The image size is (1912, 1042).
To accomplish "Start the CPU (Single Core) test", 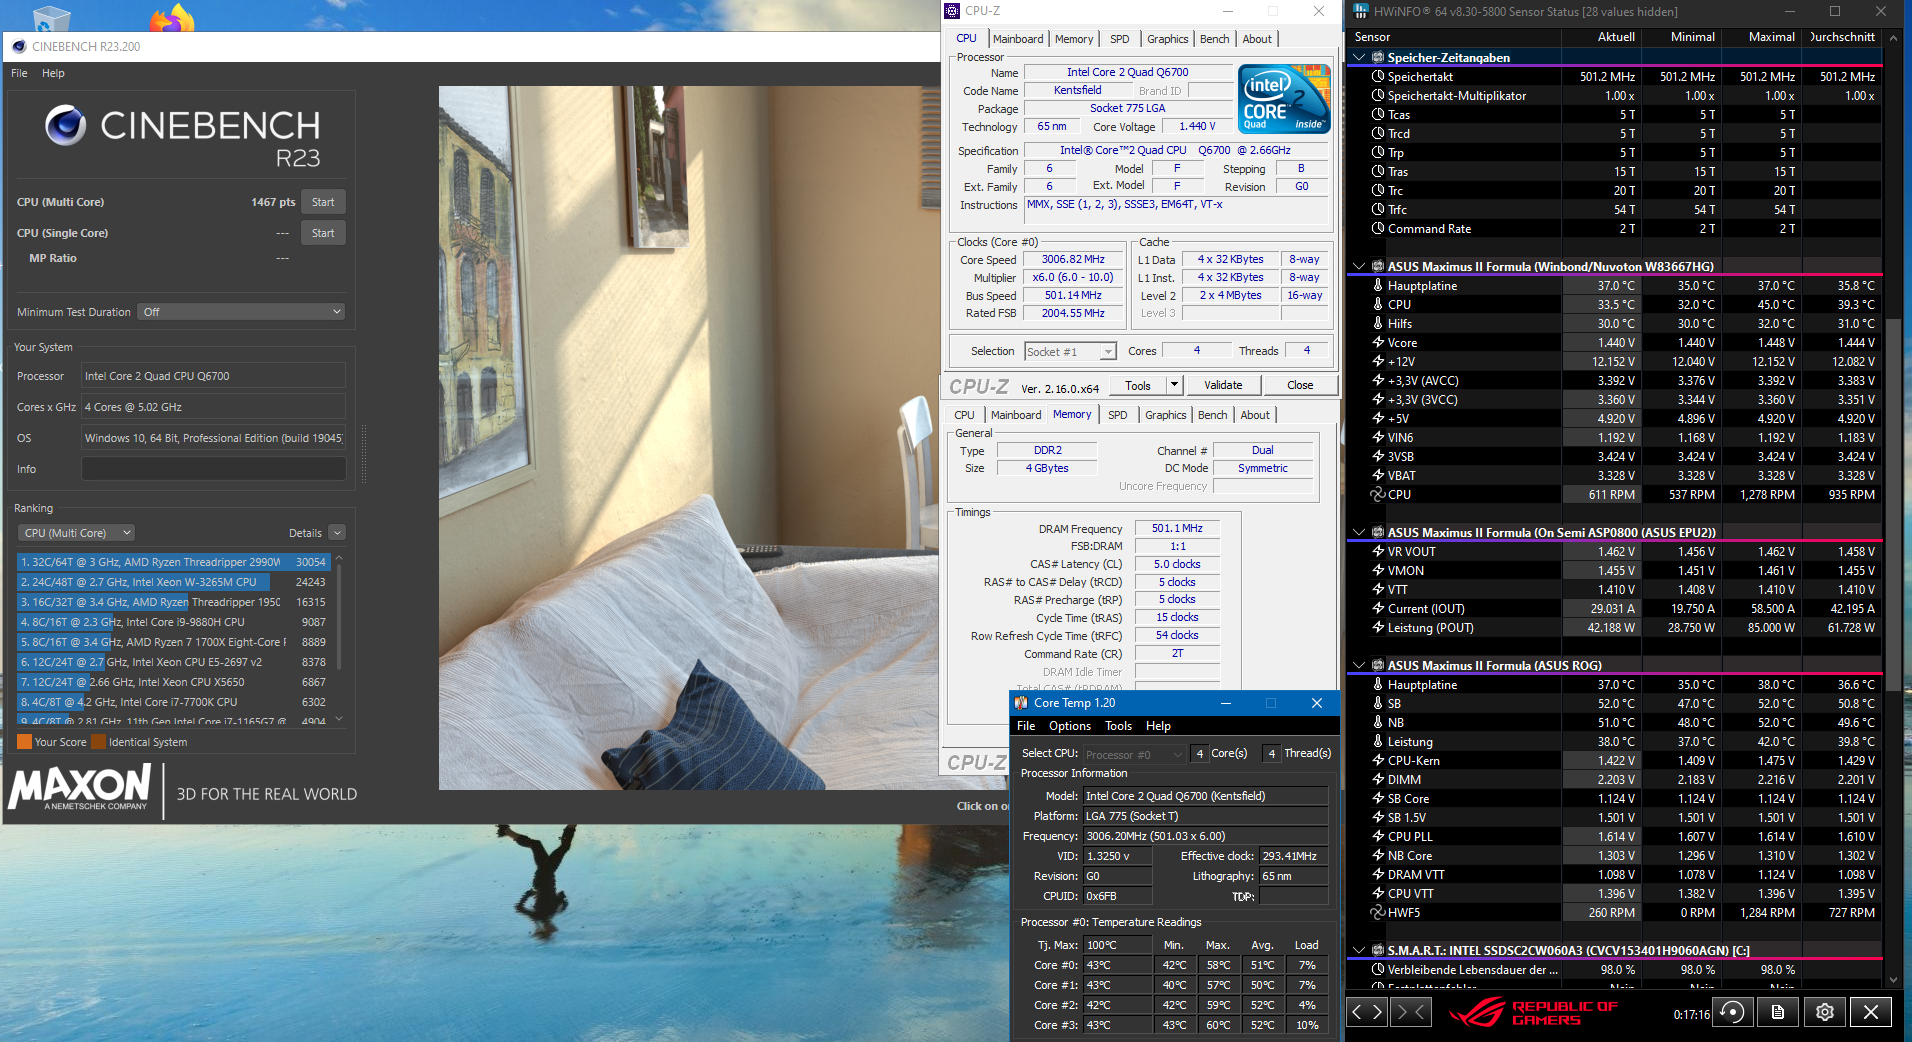I will pos(323,233).
